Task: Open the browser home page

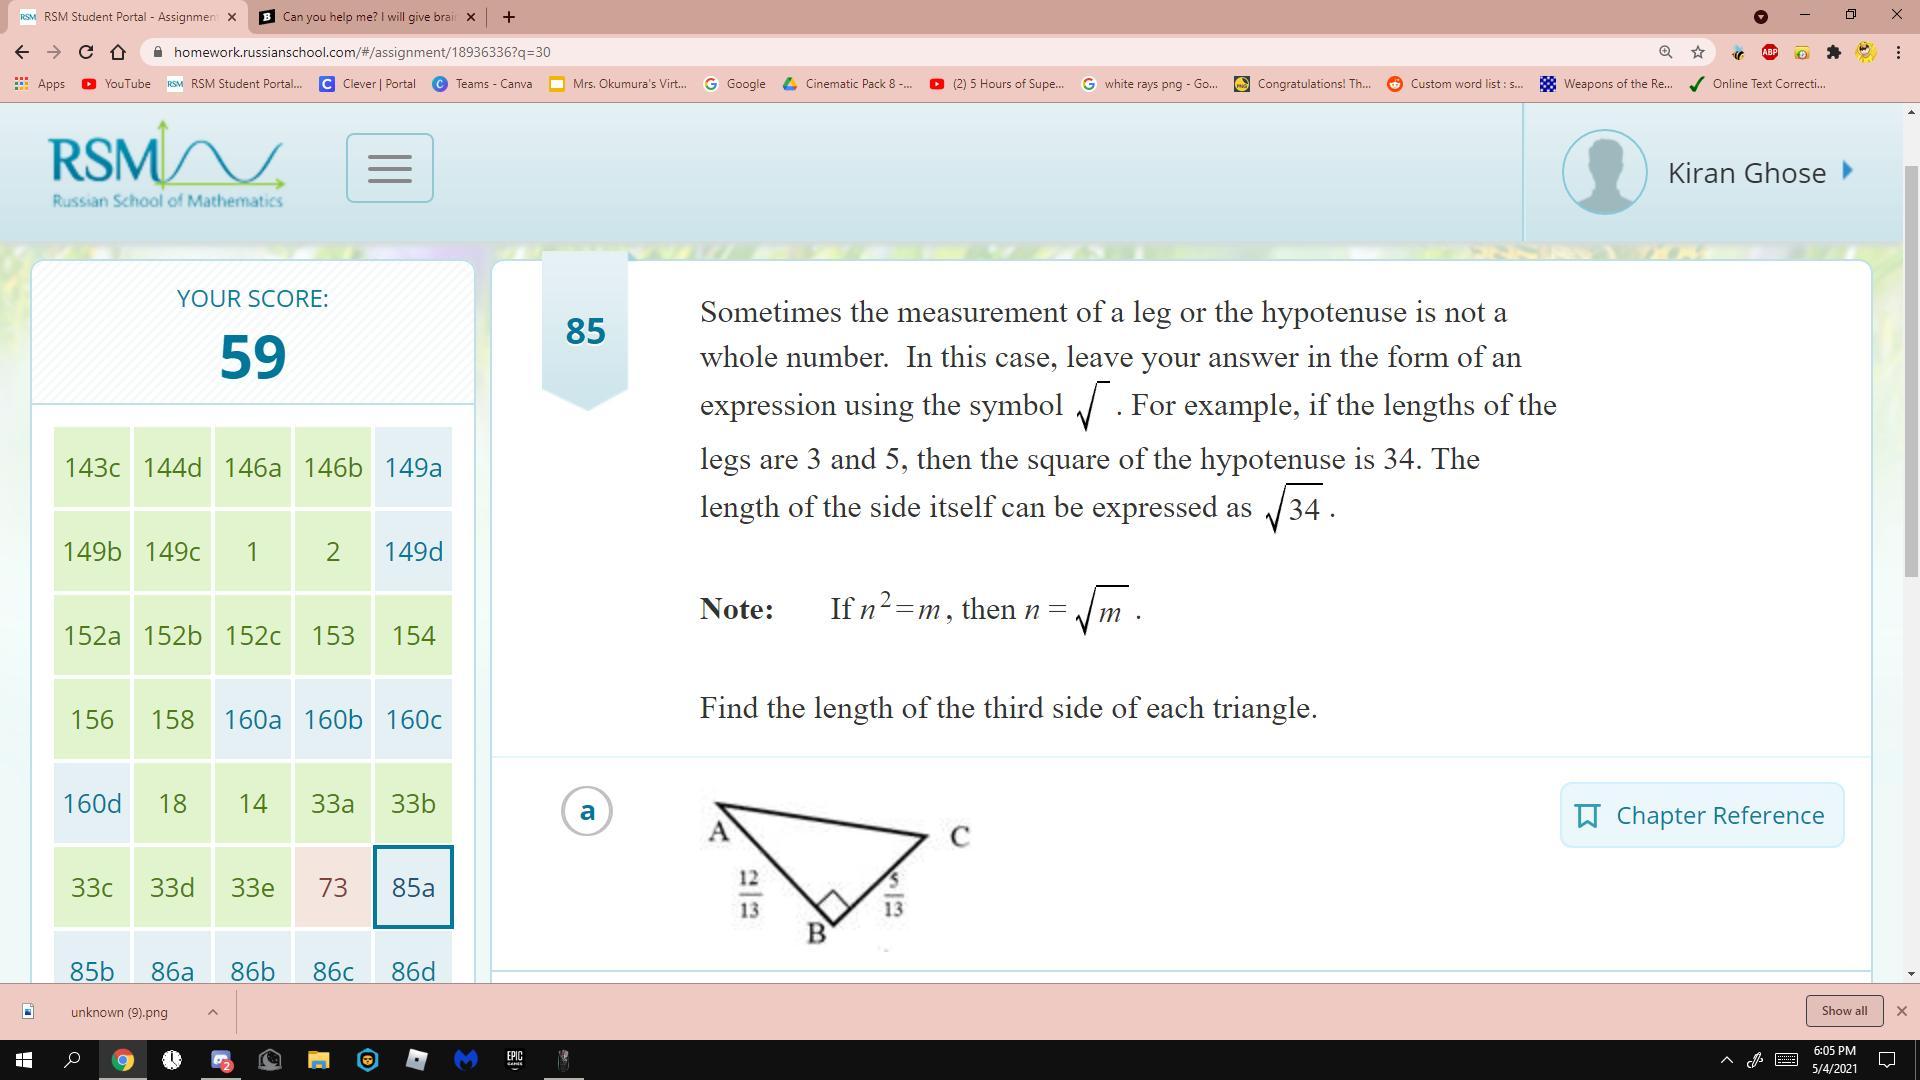Action: [118, 52]
